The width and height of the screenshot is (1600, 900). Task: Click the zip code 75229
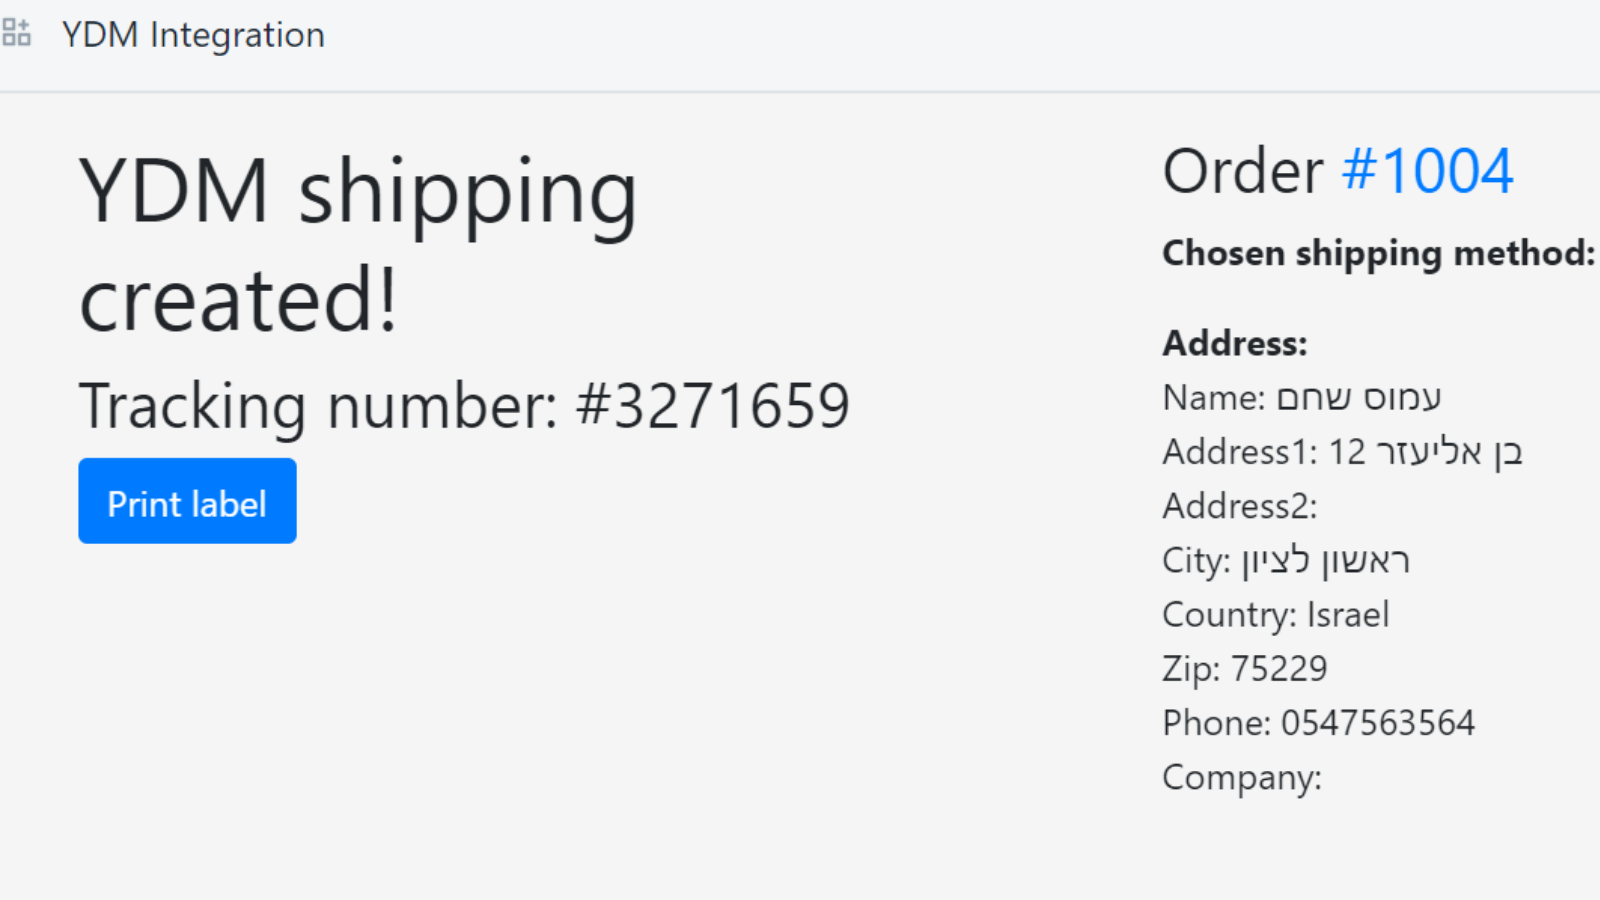1279,669
